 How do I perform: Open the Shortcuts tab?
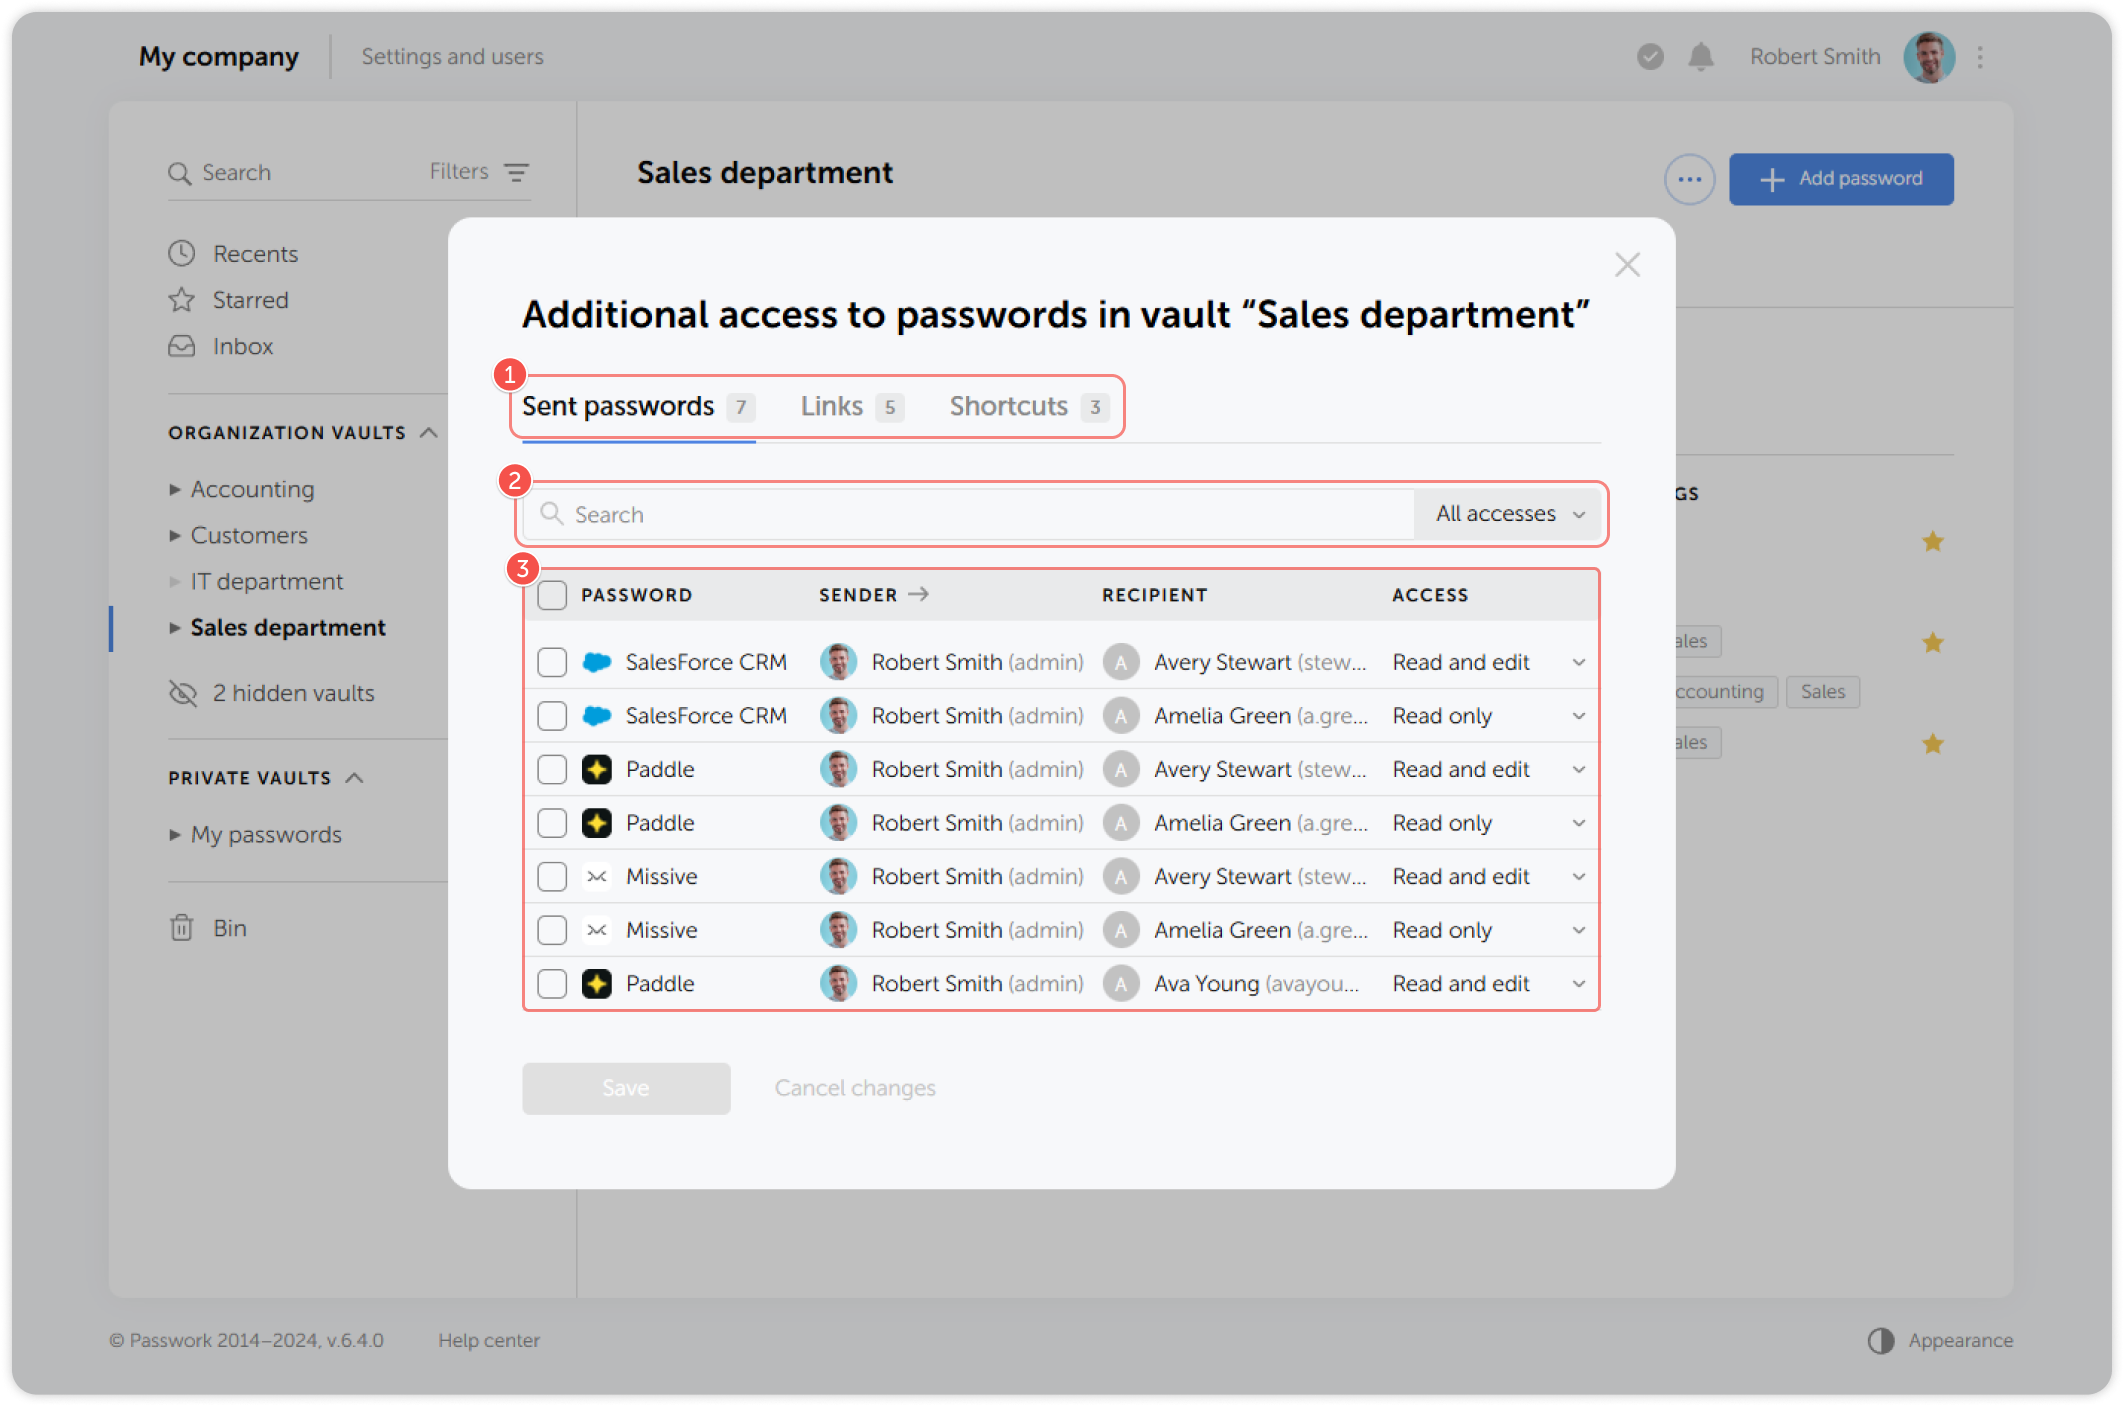pos(1008,406)
